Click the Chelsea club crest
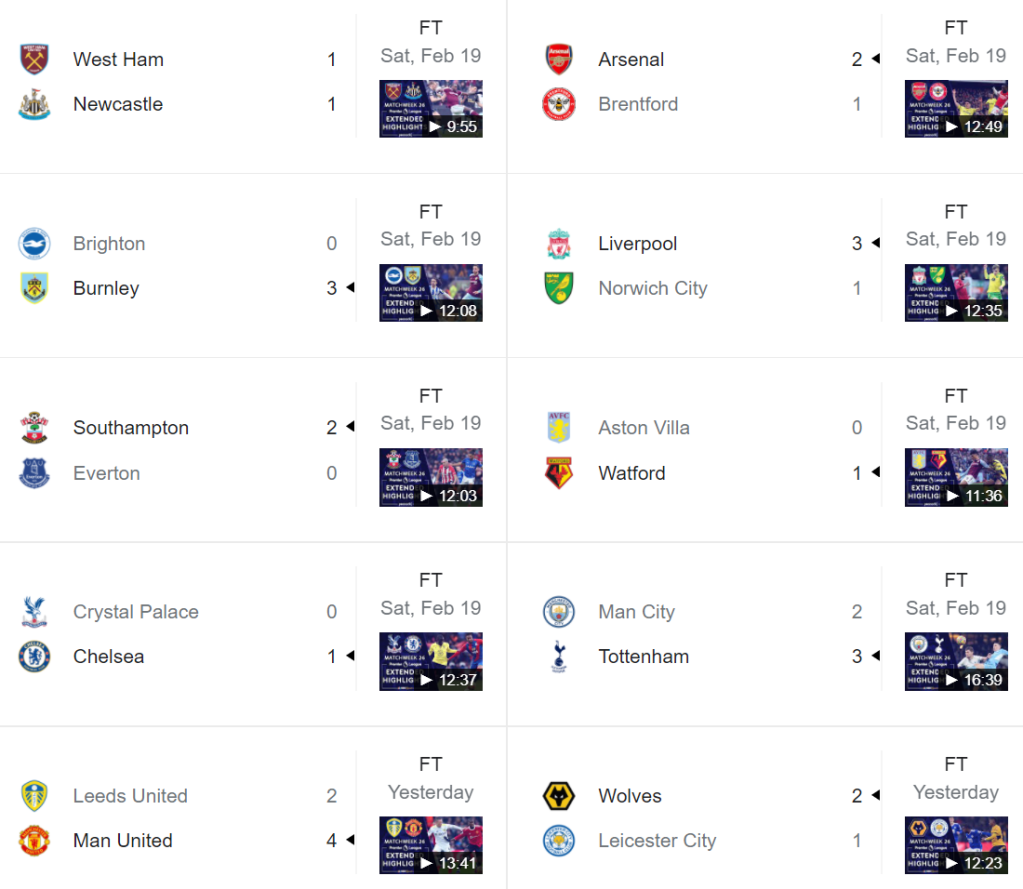The height and width of the screenshot is (889, 1023). [34, 657]
